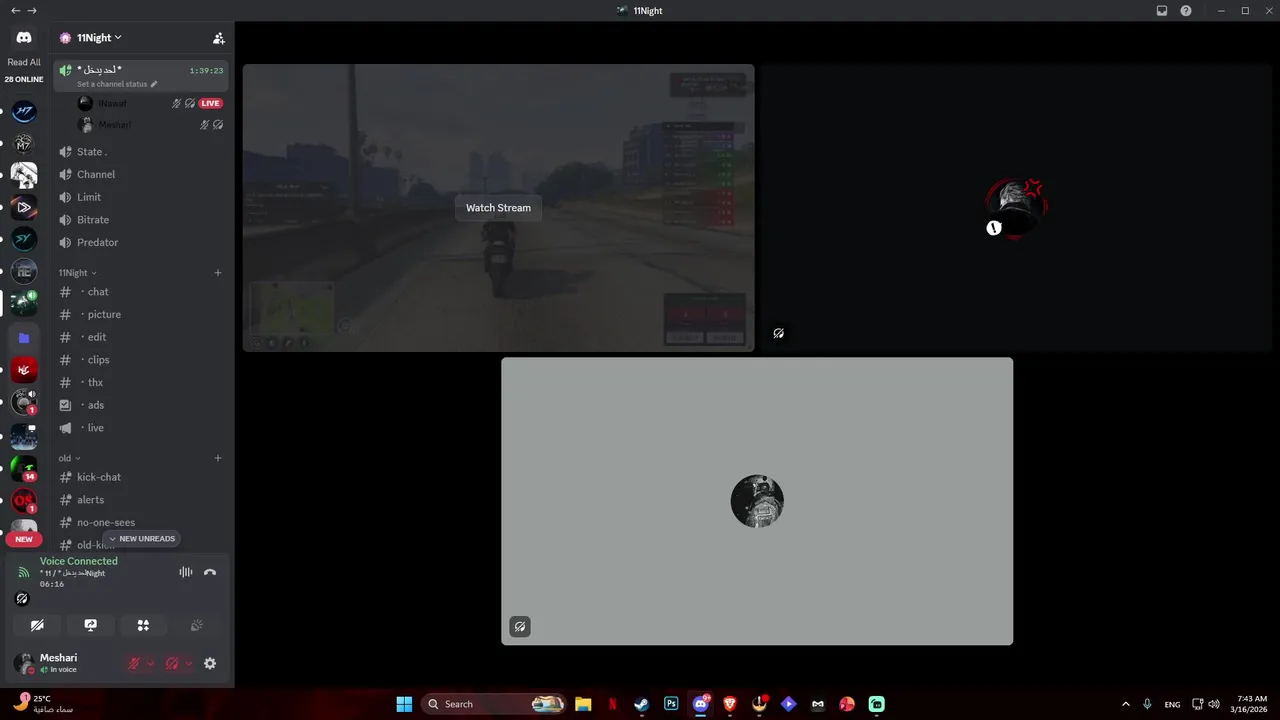Image resolution: width=1280 pixels, height=720 pixels.
Task: Open headphone output options arrow
Action: [188, 663]
